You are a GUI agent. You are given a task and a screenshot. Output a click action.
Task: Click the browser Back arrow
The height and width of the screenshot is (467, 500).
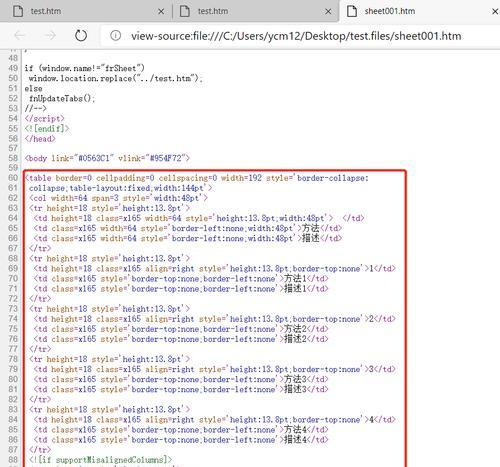[20, 35]
